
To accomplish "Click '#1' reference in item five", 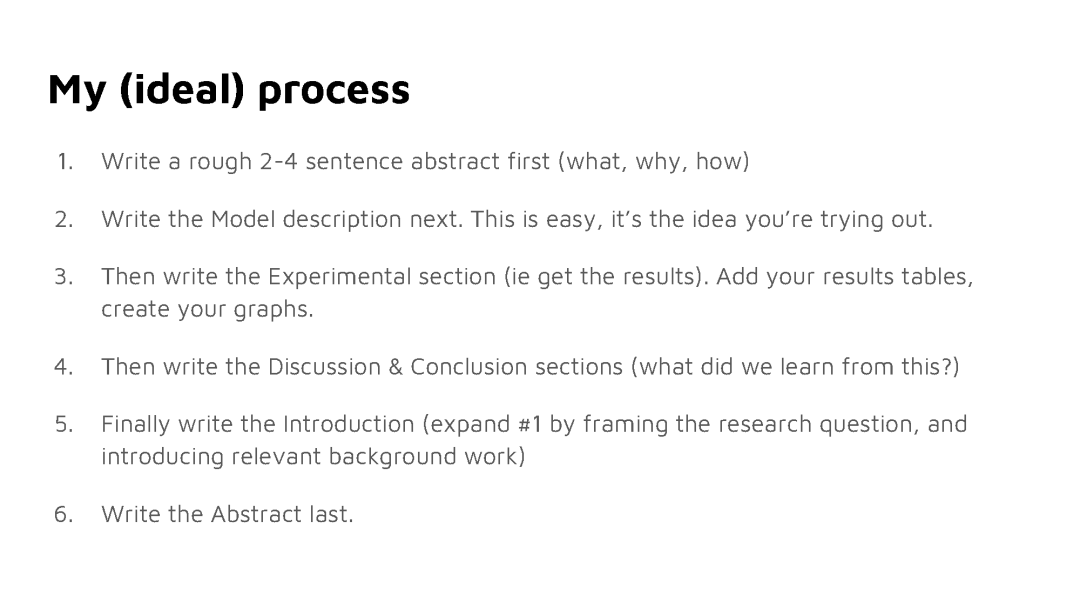I will pyautogui.click(x=530, y=423).
